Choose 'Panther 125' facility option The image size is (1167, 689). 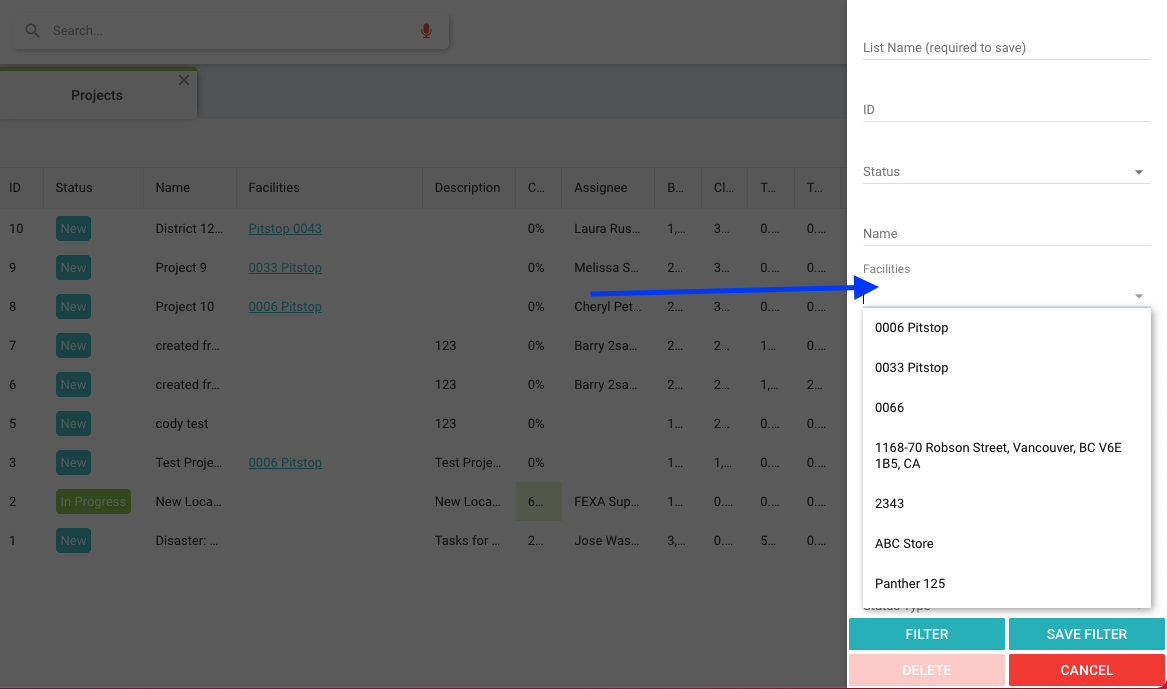tap(909, 584)
